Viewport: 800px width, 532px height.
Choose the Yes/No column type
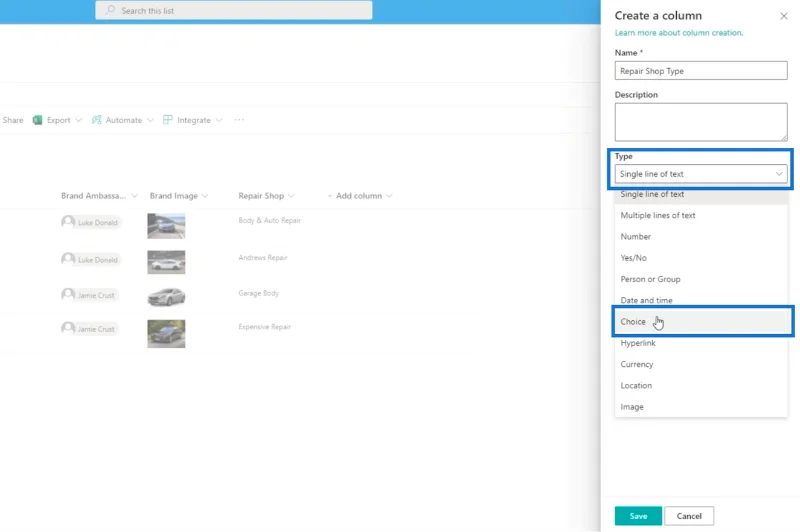701,258
